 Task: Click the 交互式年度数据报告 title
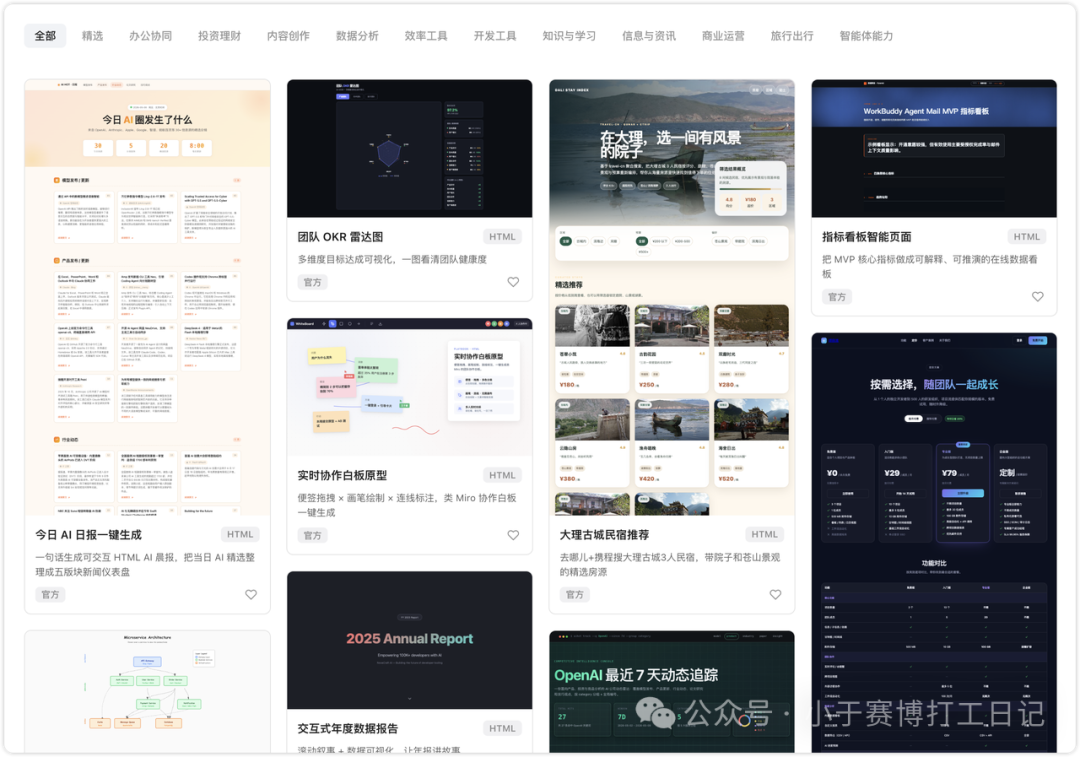(x=348, y=729)
